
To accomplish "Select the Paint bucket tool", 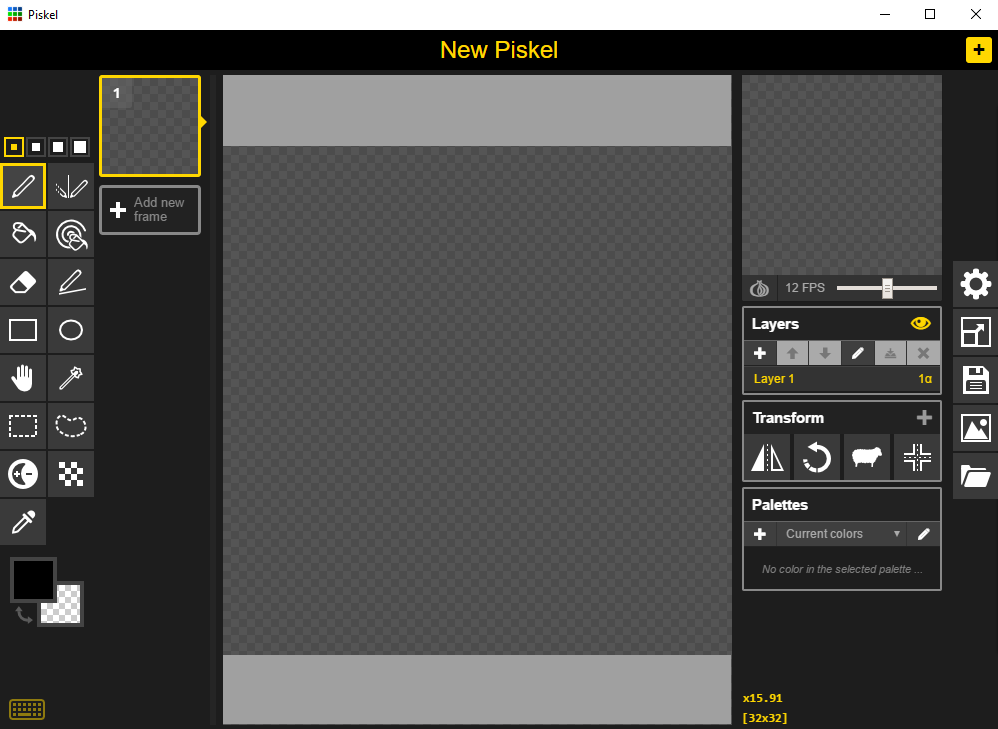I will pos(23,234).
